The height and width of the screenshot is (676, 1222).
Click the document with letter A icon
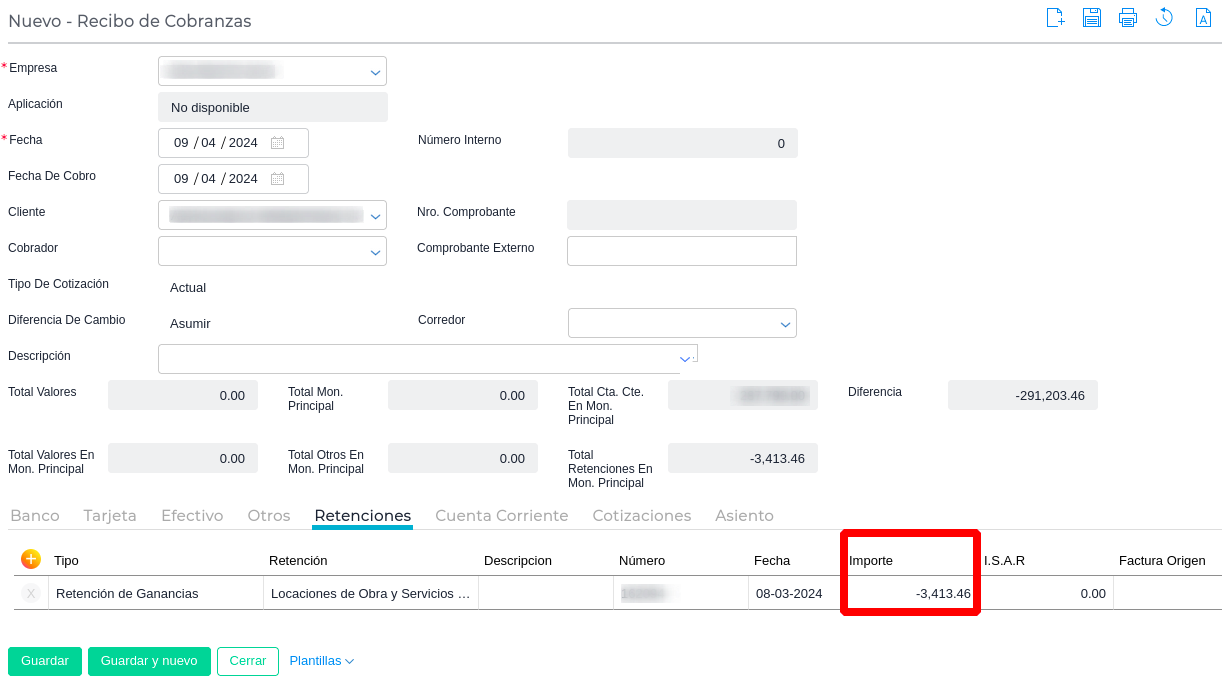1204,18
